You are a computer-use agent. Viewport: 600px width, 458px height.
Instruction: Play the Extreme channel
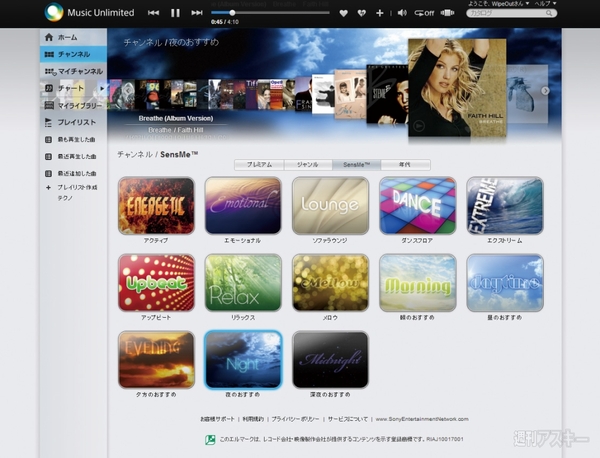[505, 205]
